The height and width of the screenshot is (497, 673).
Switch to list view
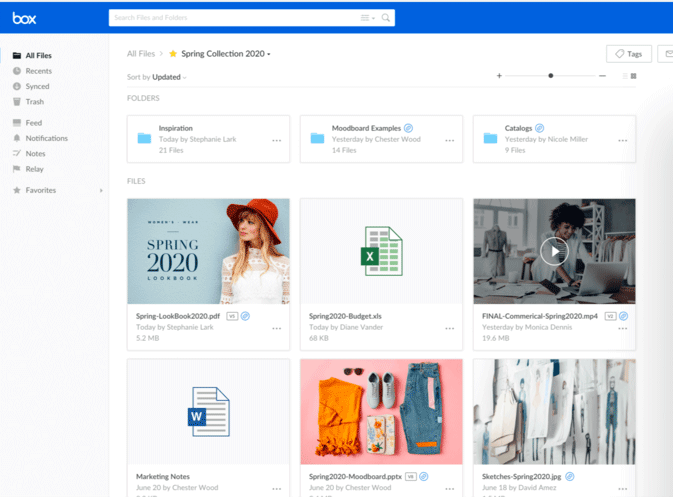point(625,76)
